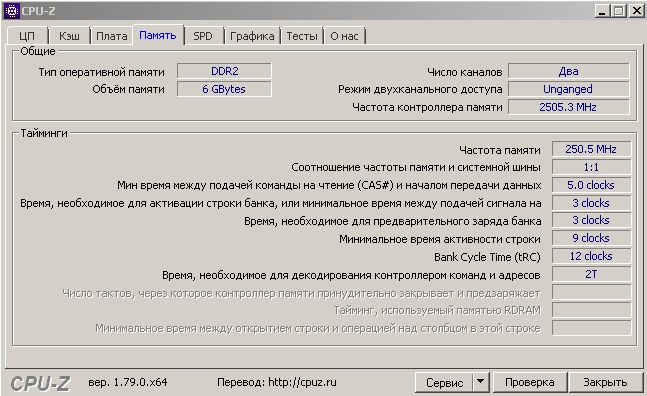Click the Минимальное время активности строки label
Image resolution: width=647 pixels, height=396 pixels.
point(440,239)
